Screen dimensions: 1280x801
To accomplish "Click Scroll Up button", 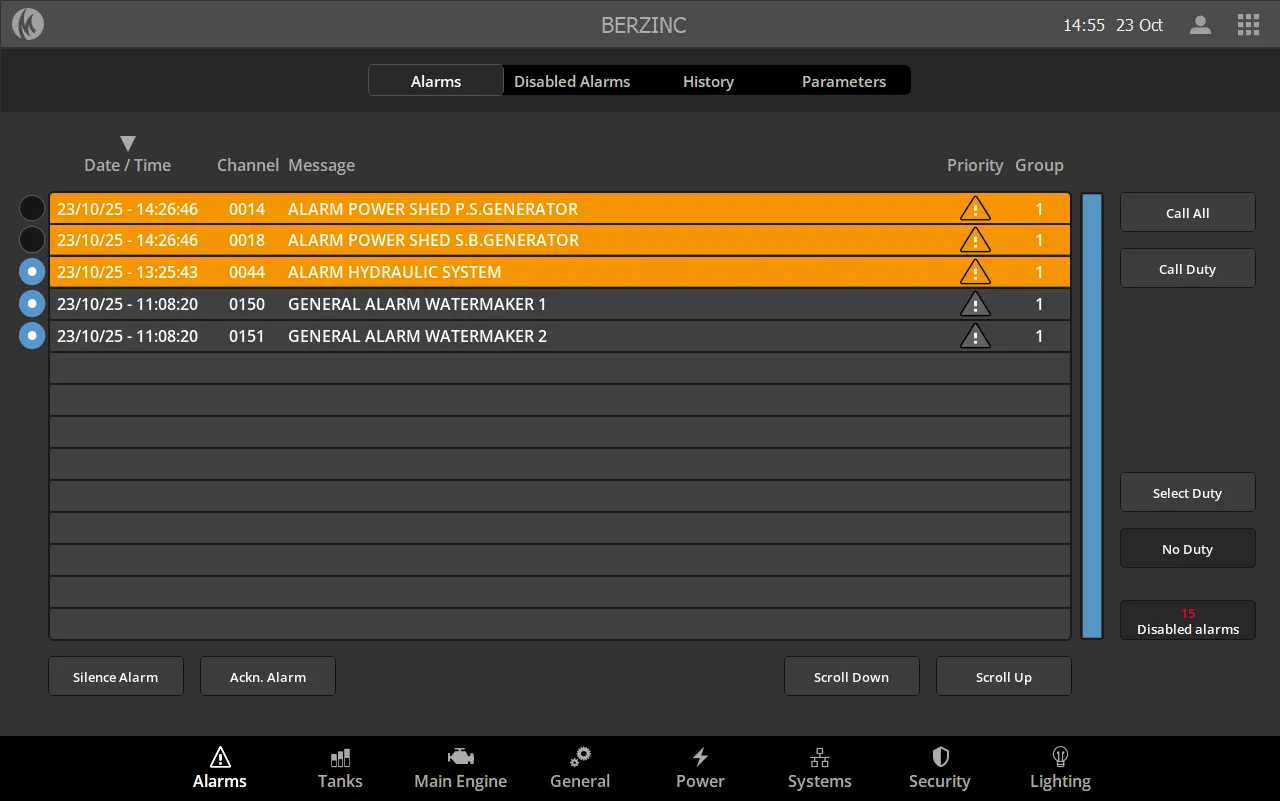I will tap(1004, 677).
